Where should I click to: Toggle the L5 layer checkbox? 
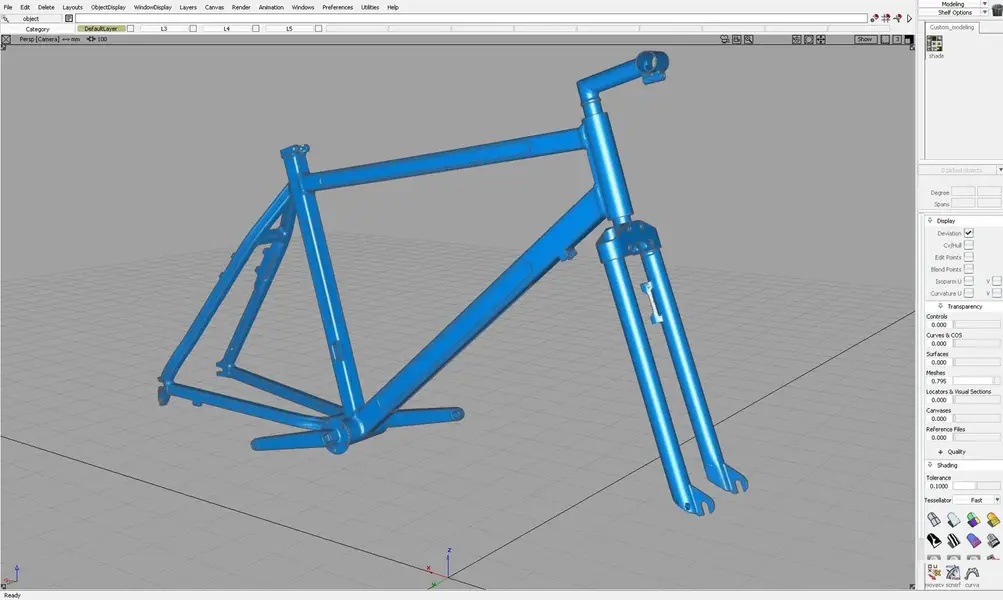click(319, 29)
